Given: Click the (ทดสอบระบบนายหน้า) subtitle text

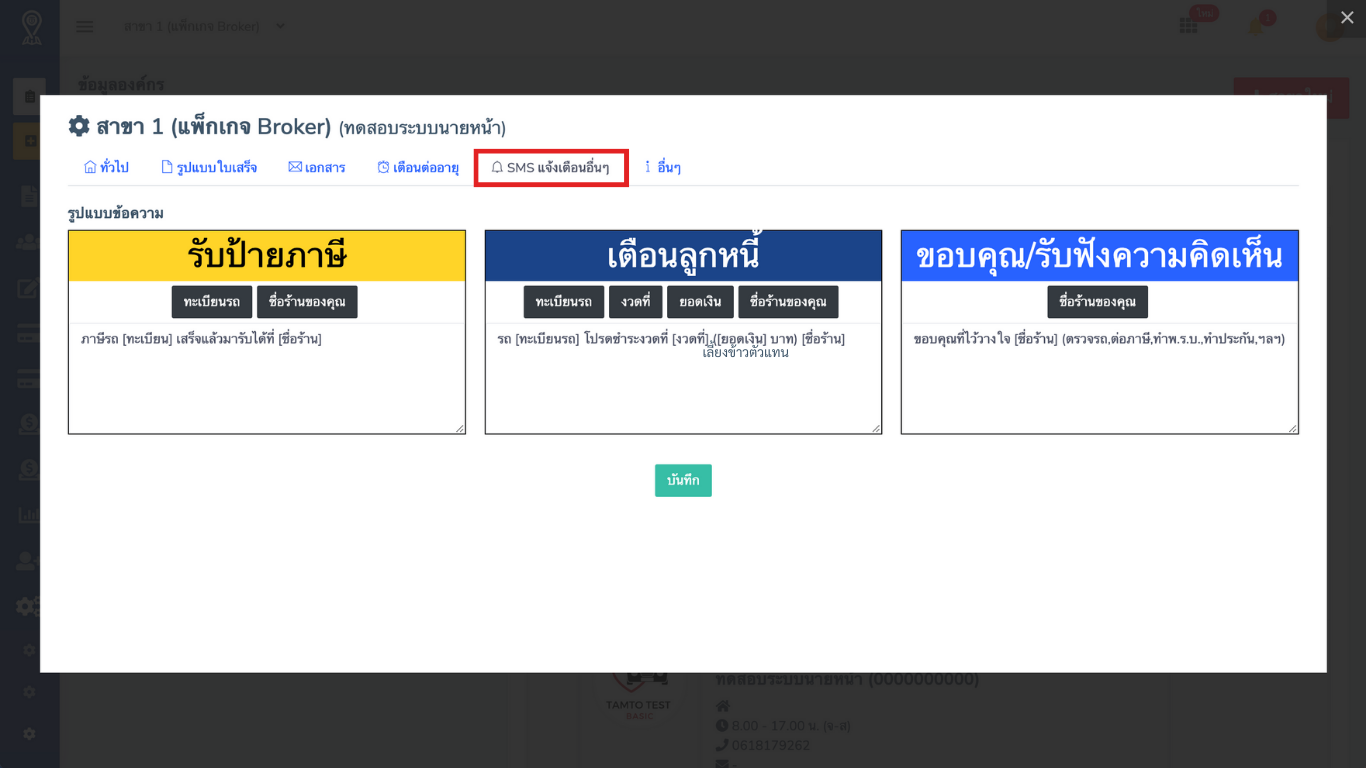Looking at the screenshot, I should (422, 128).
